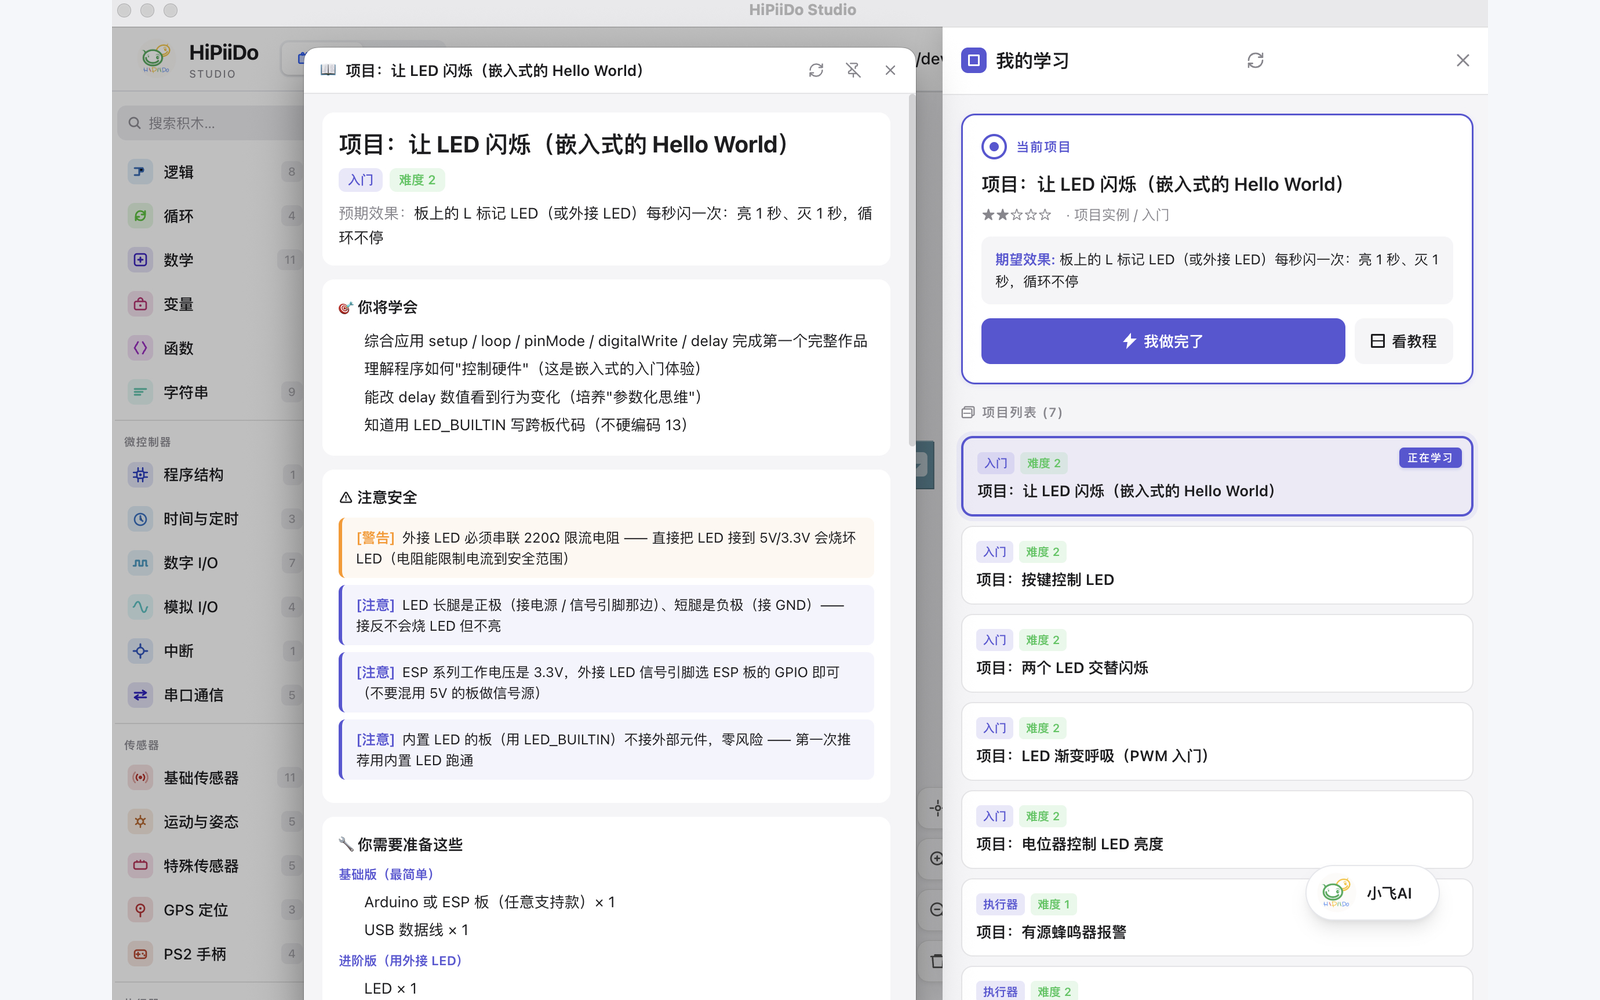Click the 难度 2 tag in tutorial header
Viewport: 1600px width, 1000px height.
(417, 180)
